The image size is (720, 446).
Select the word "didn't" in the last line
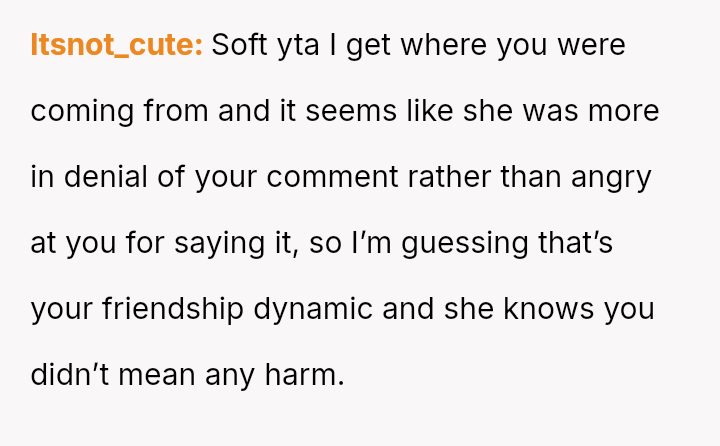tap(70, 375)
